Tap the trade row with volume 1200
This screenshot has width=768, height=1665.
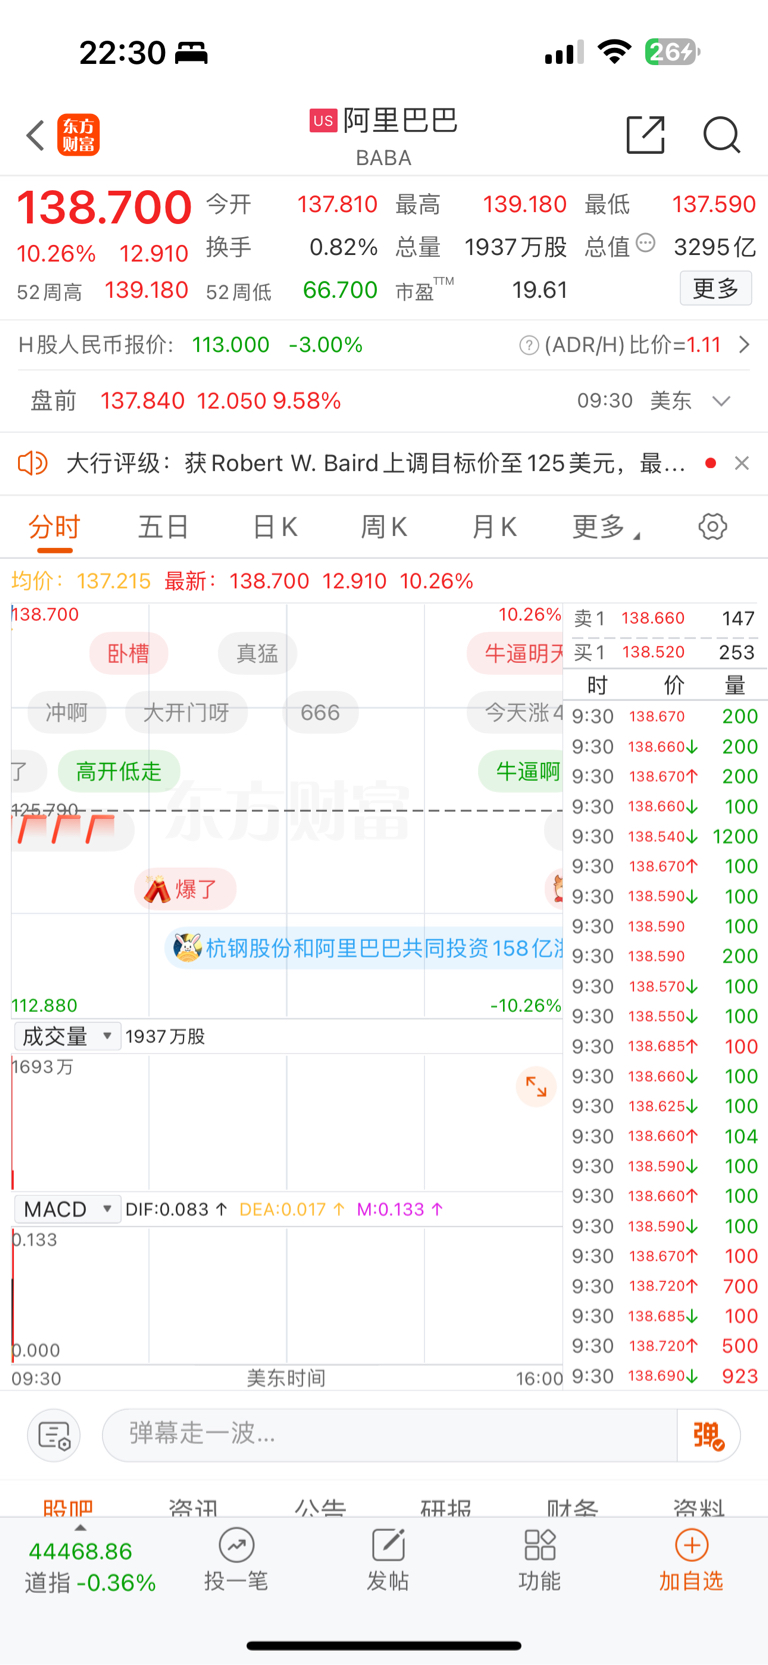click(664, 836)
